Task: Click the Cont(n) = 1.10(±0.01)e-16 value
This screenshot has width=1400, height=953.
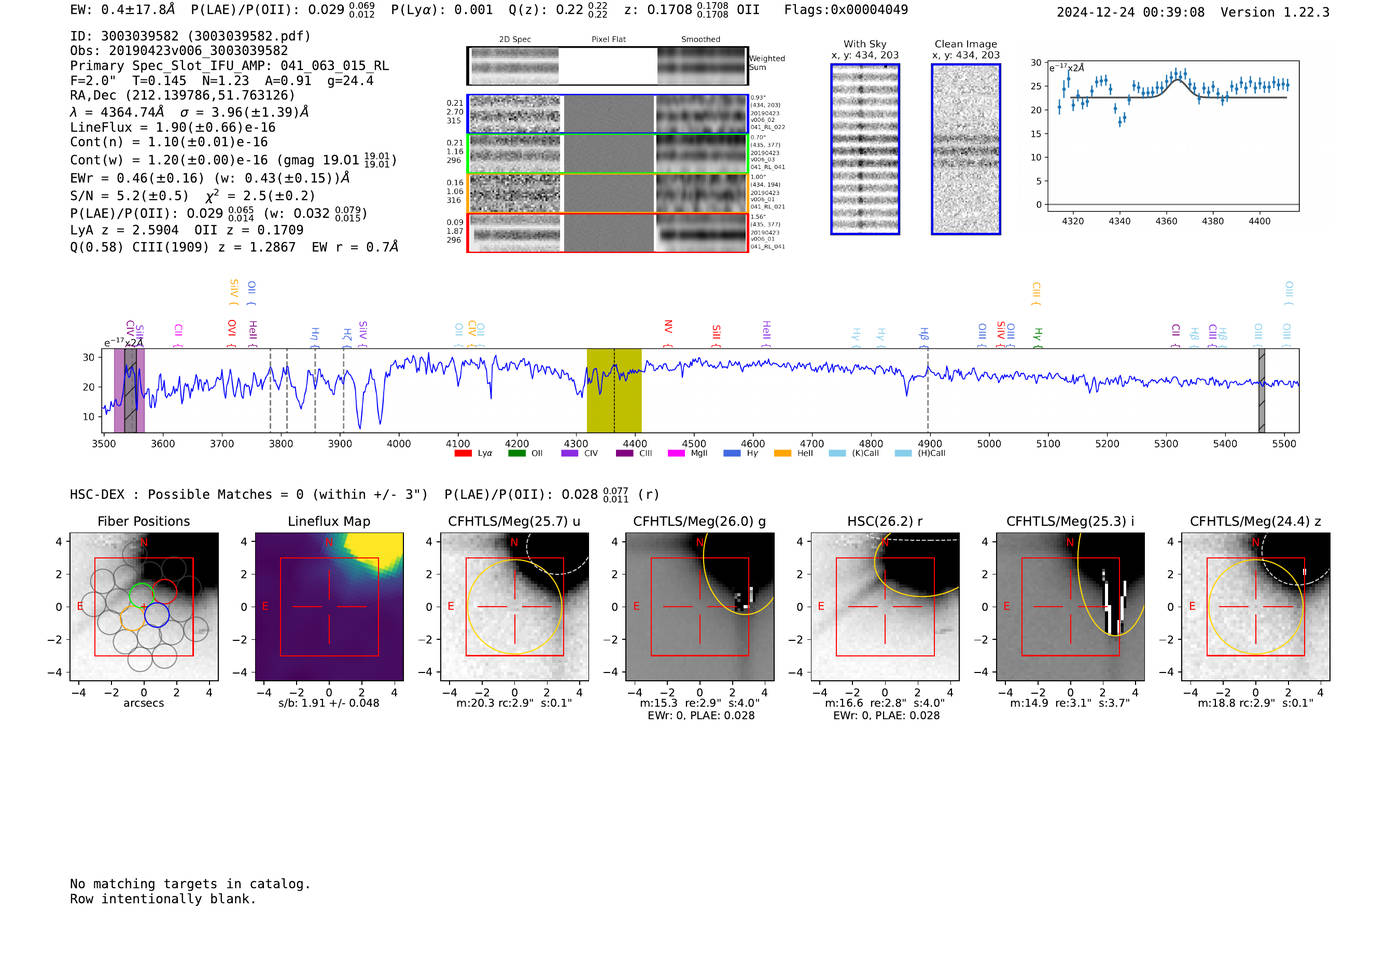Action: click(x=169, y=143)
